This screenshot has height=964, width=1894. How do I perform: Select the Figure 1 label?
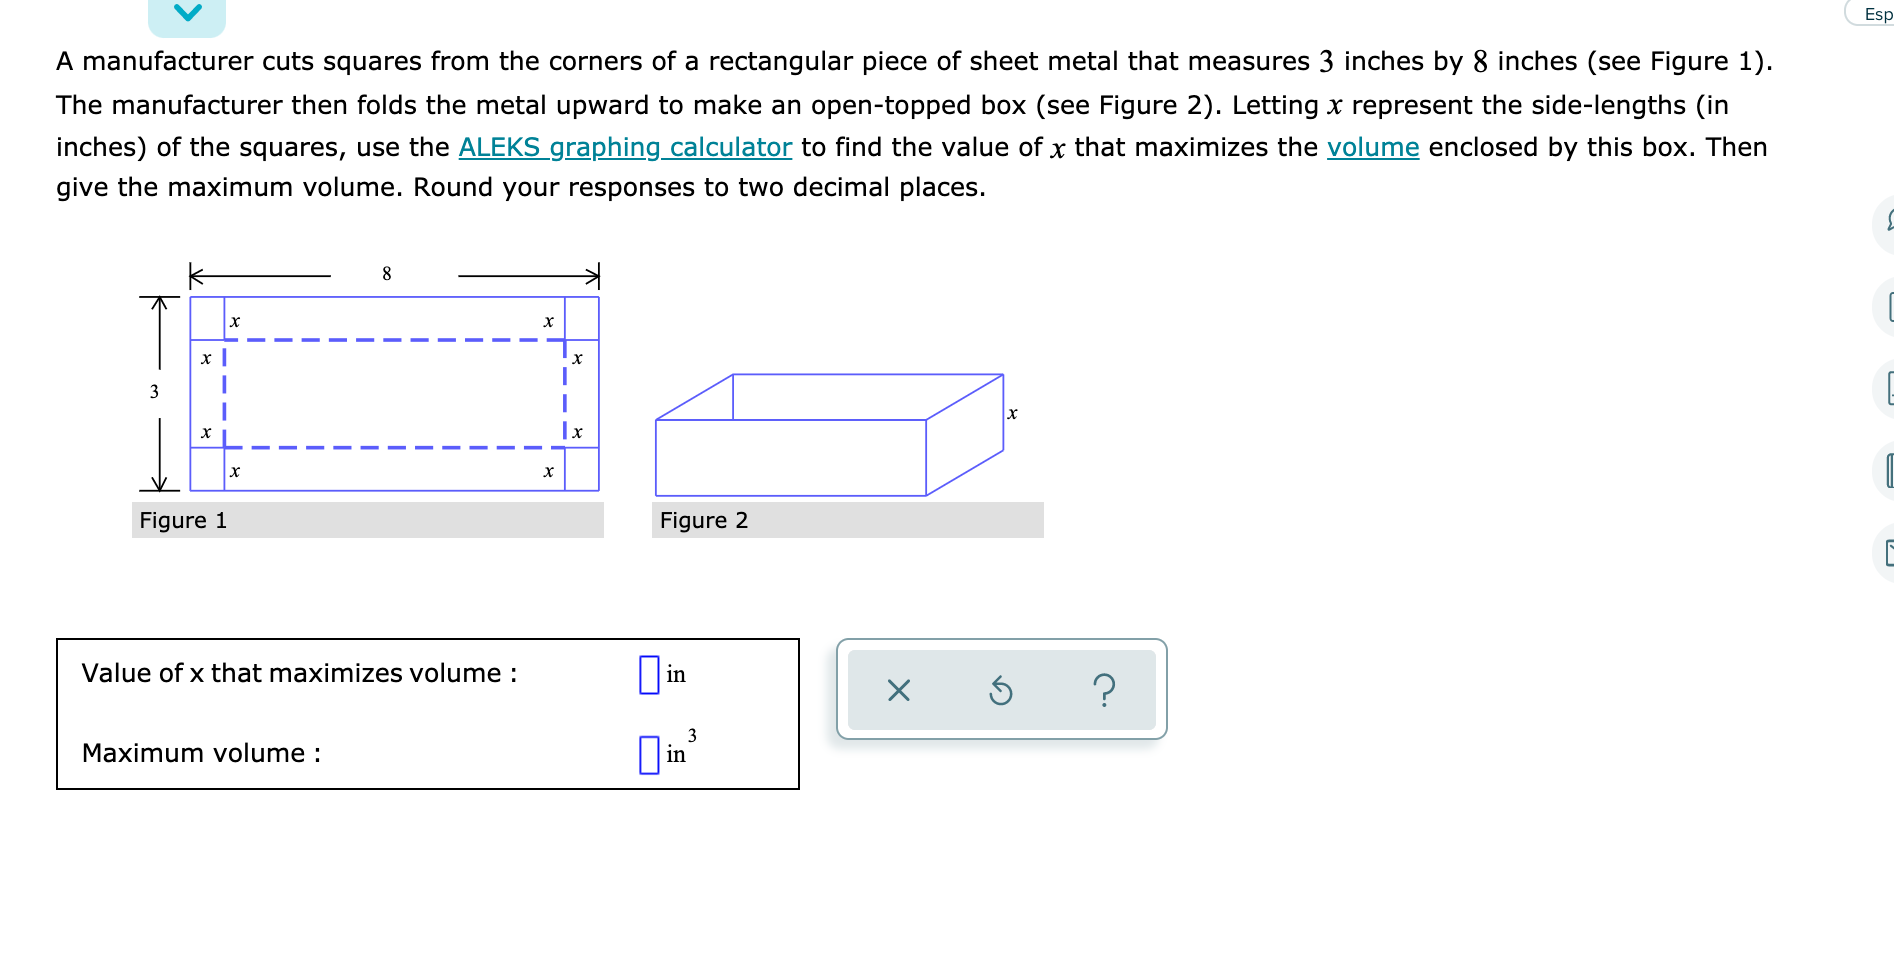[x=183, y=520]
